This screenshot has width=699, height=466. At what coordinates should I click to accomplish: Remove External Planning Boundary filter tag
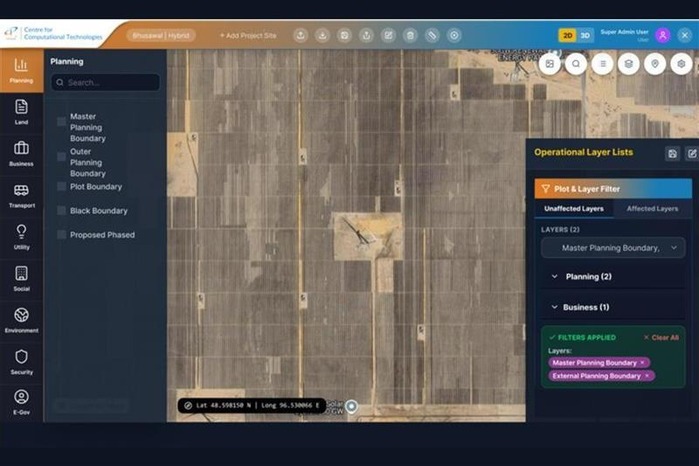[647, 376]
